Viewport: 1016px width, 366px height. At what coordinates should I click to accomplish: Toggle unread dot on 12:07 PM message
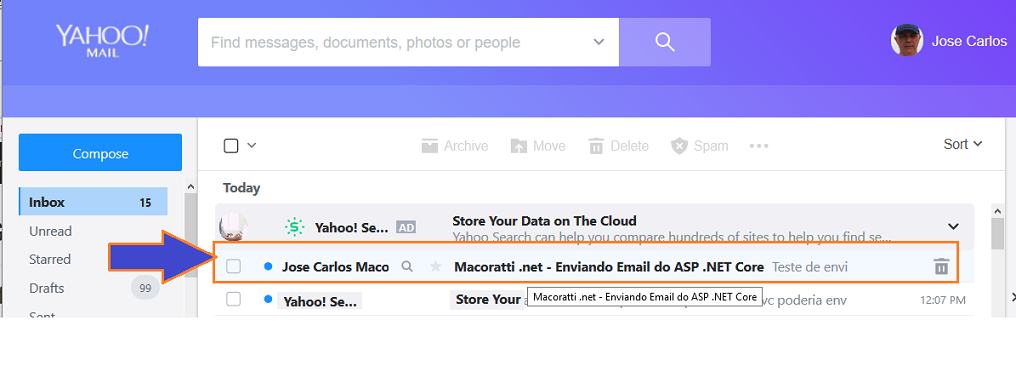coord(268,299)
